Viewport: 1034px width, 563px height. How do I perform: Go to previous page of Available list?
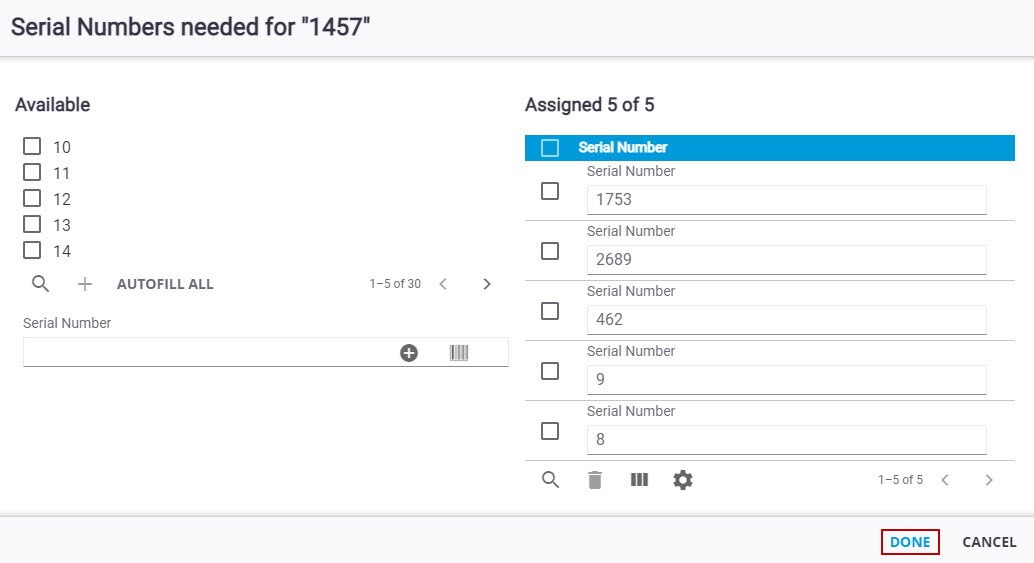point(443,284)
